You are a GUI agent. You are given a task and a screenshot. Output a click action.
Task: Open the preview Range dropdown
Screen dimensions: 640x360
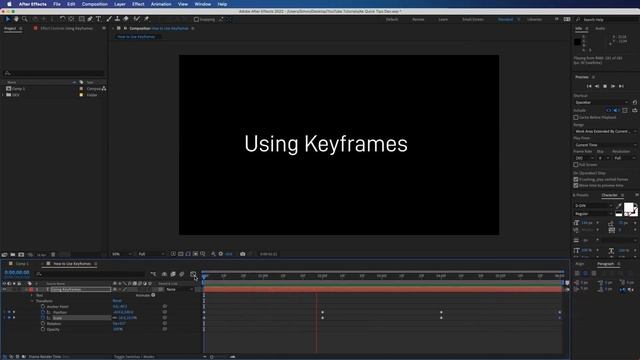click(x=605, y=131)
